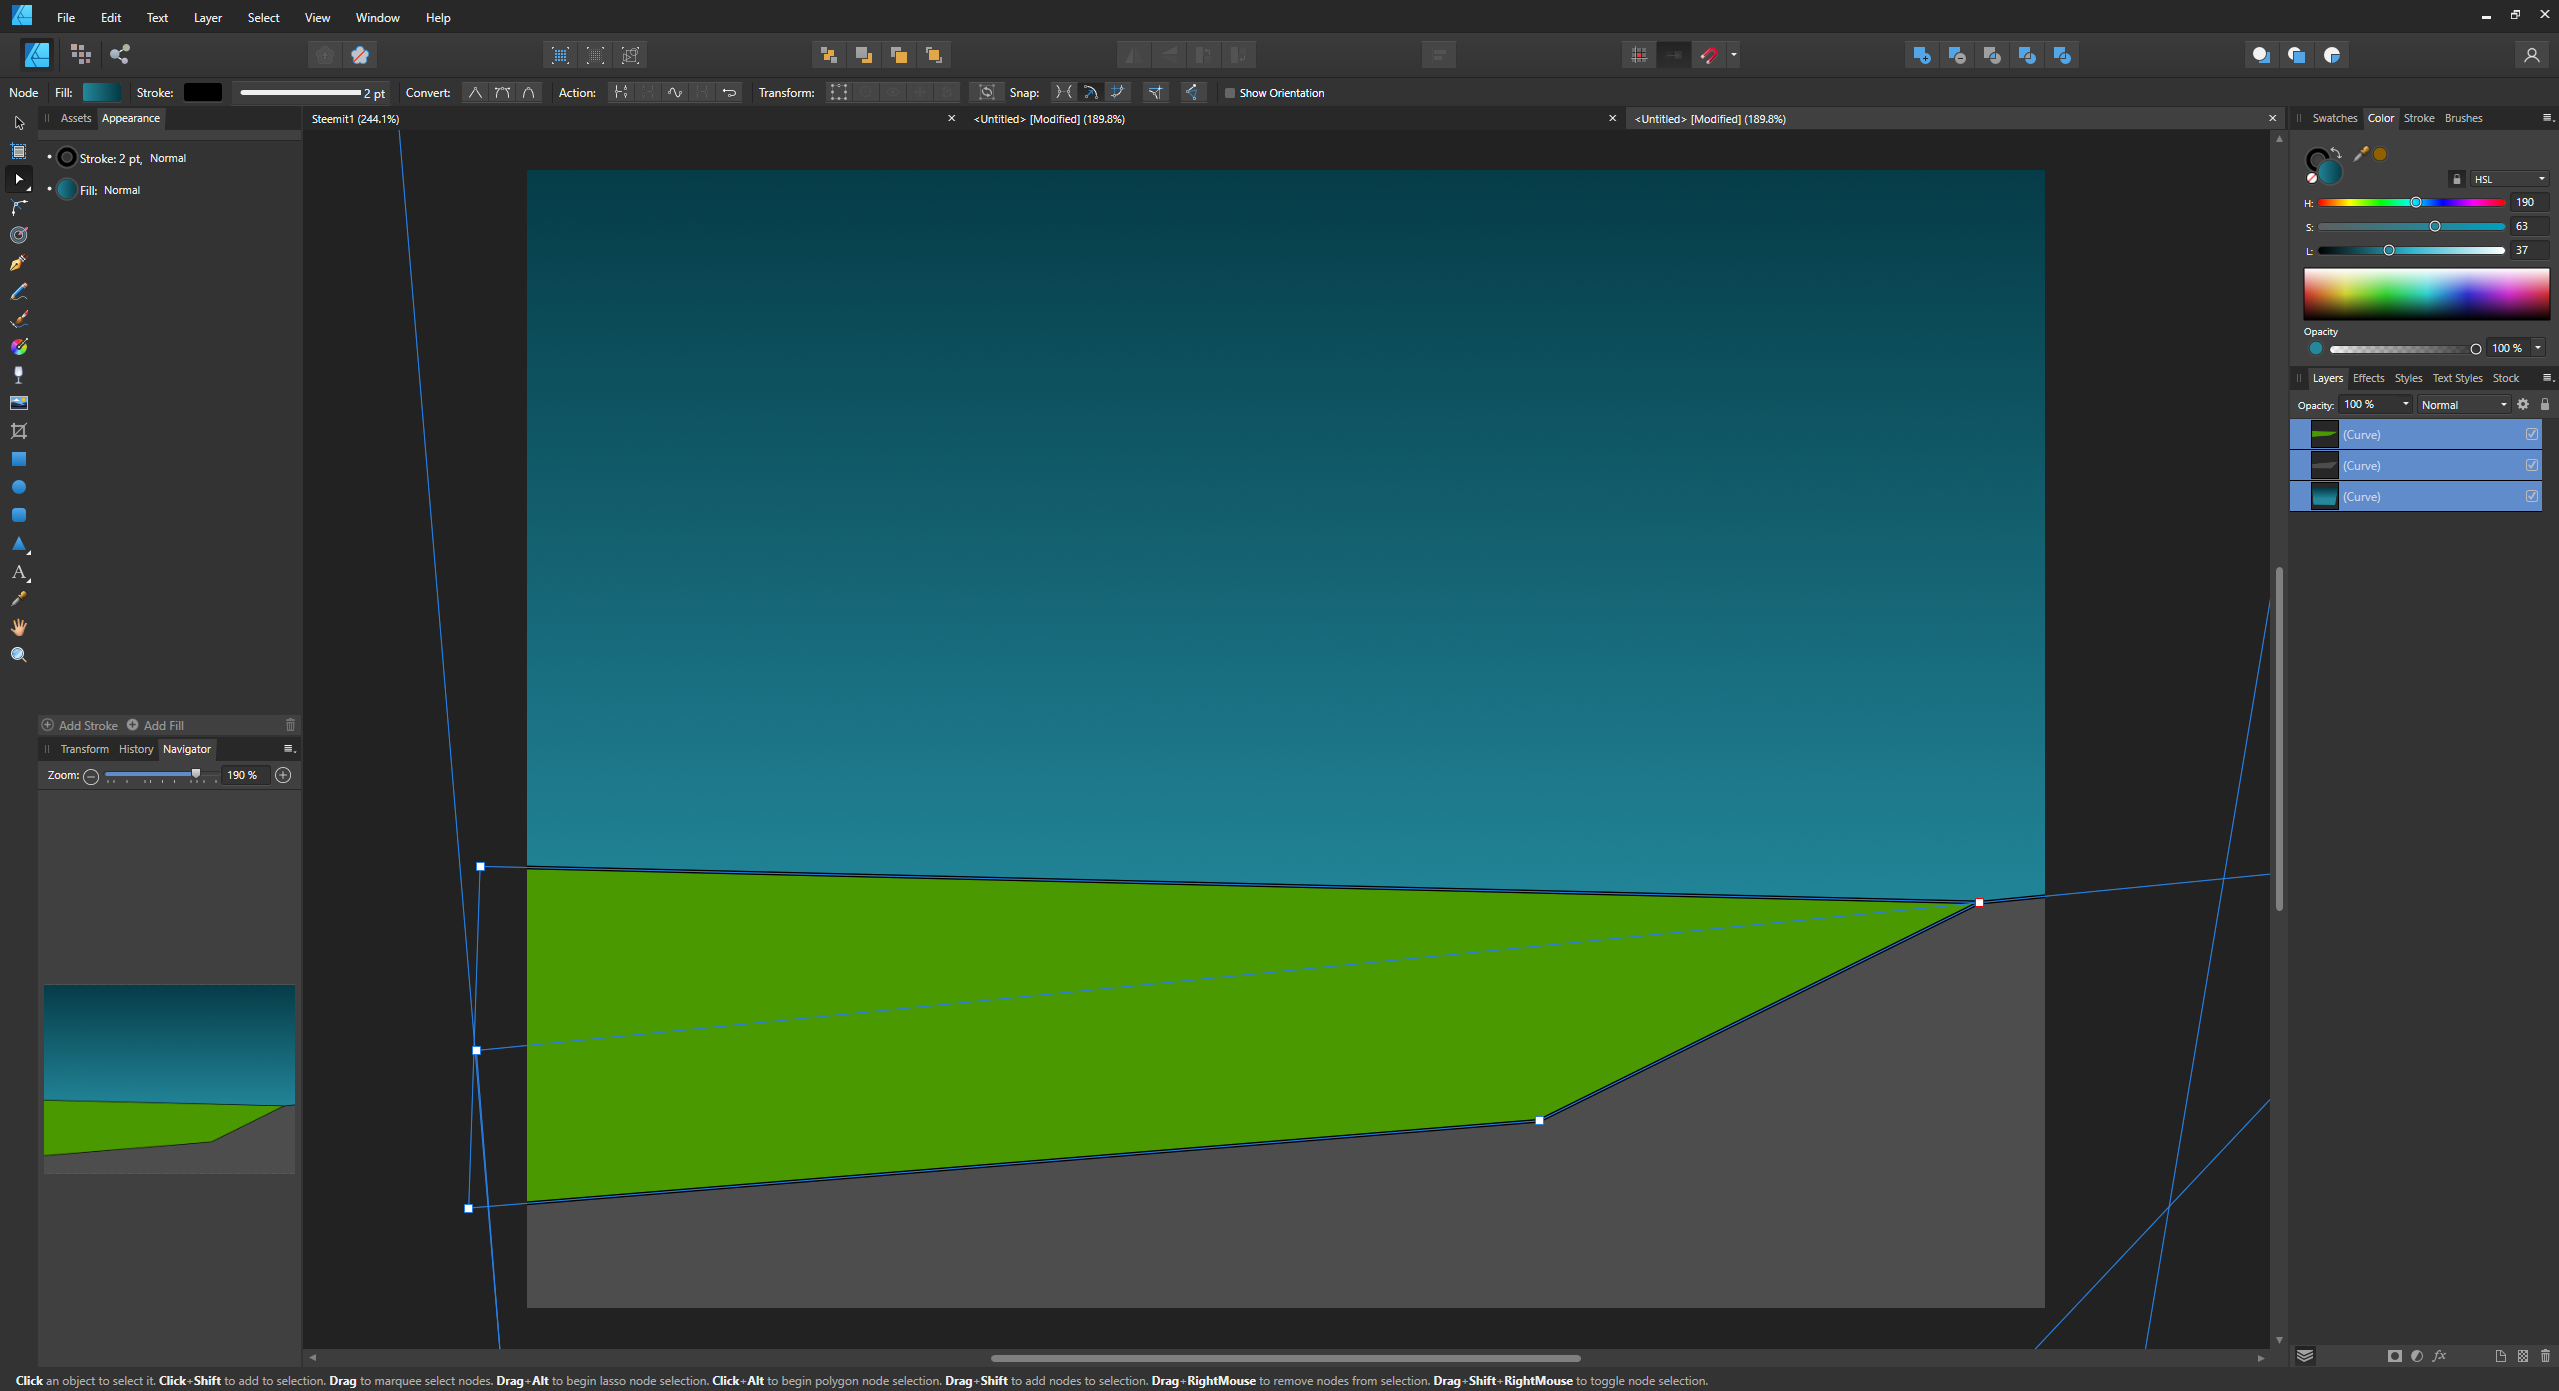The image size is (2559, 1391).
Task: Click the black stroke color swatch
Action: (202, 92)
